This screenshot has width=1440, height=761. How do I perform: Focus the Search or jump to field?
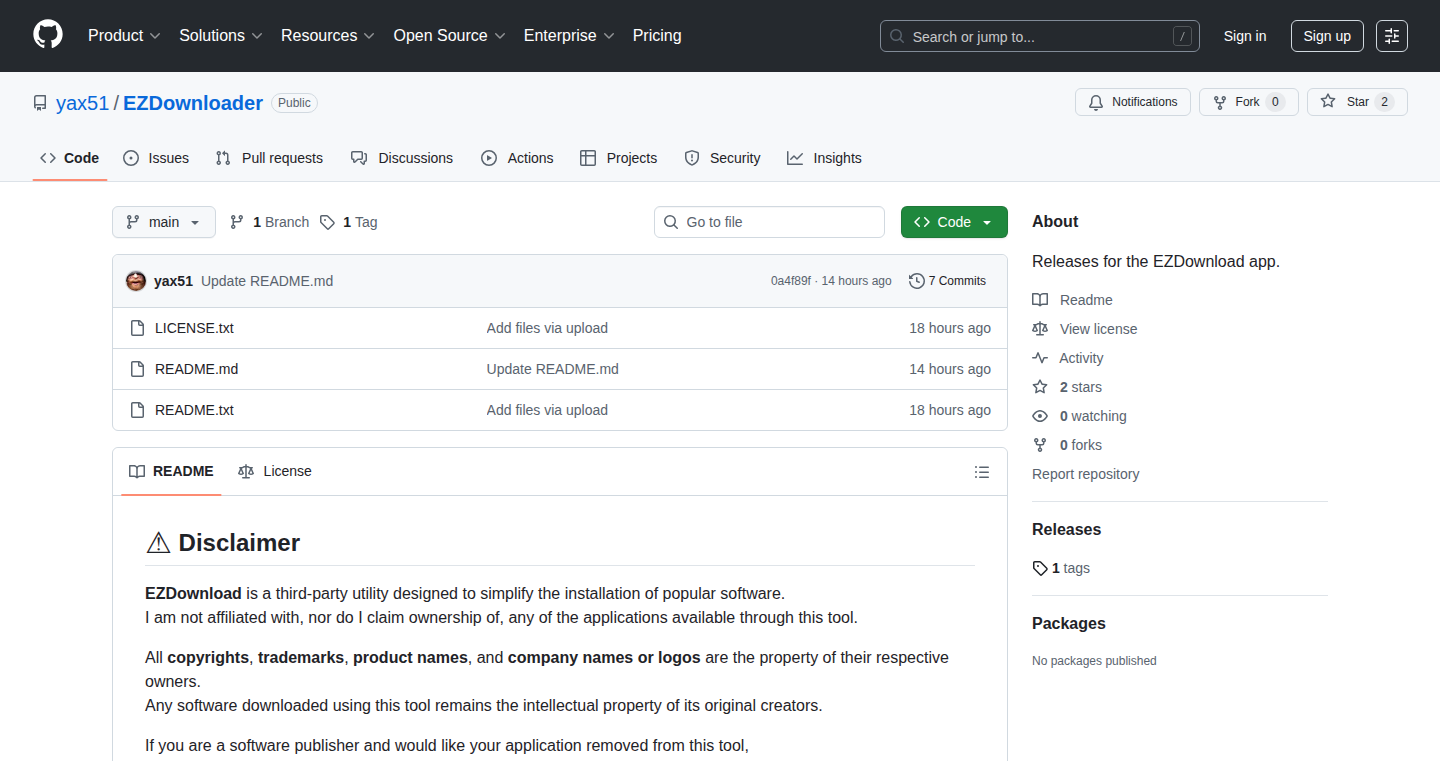[1040, 36]
